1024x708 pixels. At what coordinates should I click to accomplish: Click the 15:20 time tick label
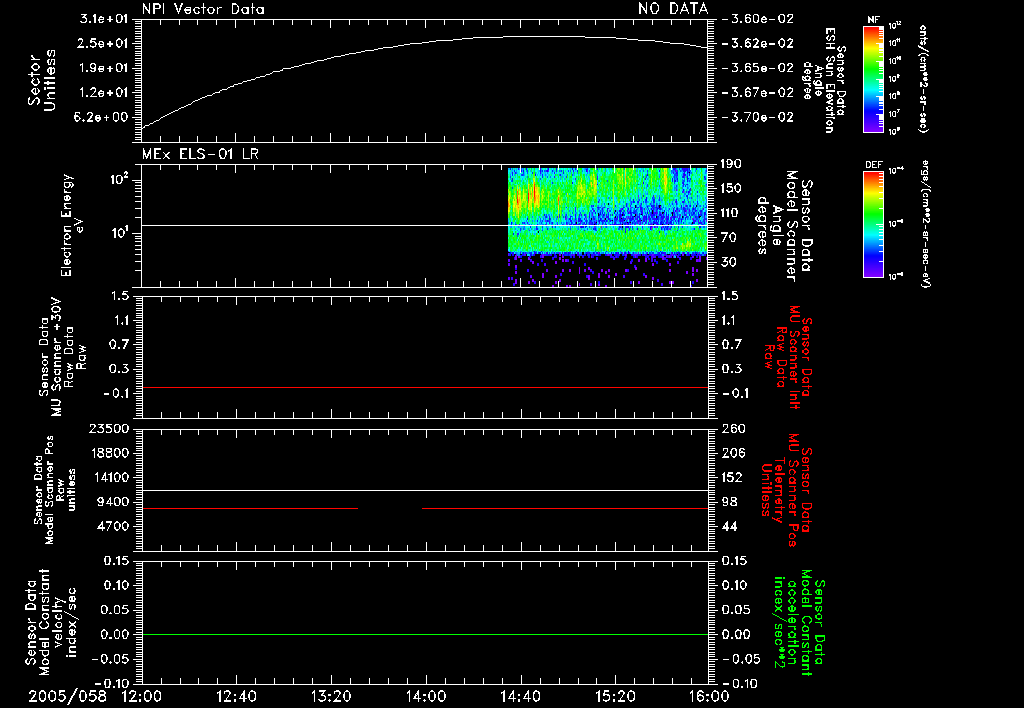click(x=615, y=696)
